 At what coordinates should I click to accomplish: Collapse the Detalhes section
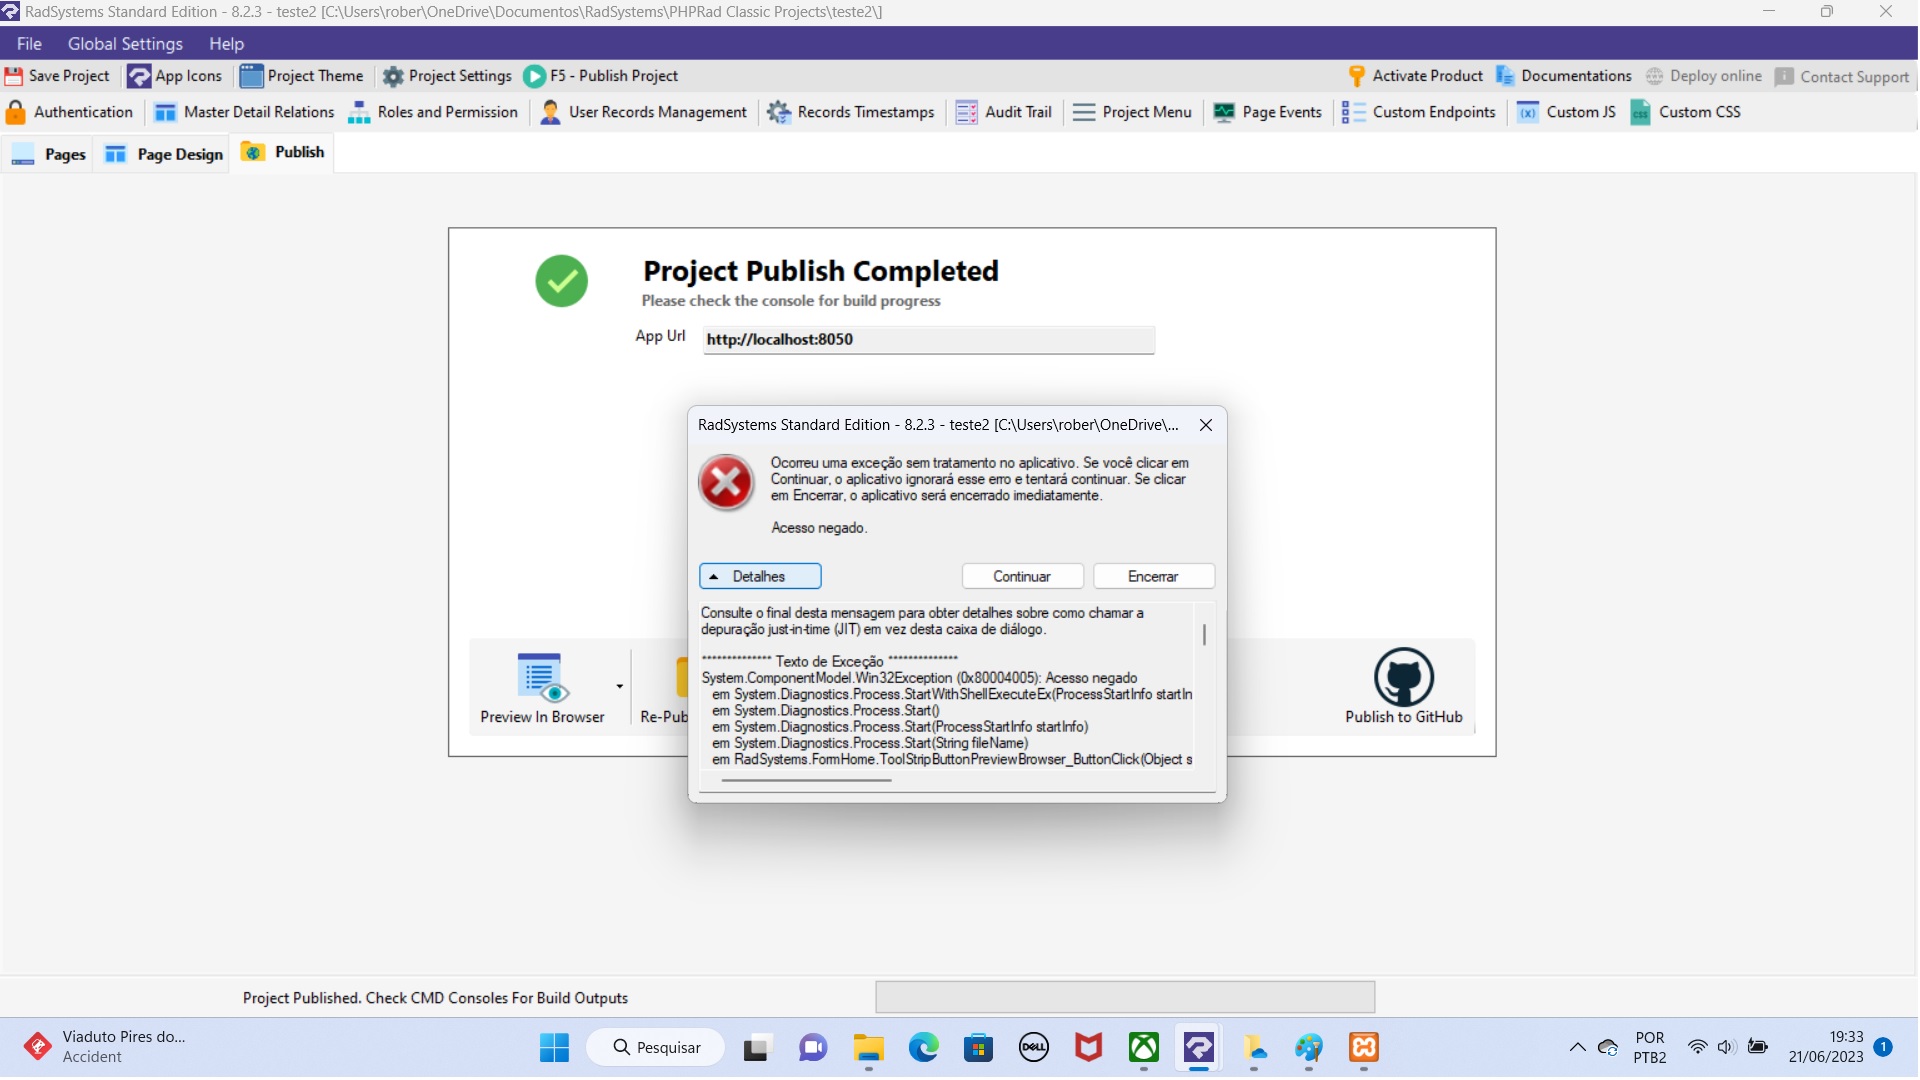click(x=760, y=577)
